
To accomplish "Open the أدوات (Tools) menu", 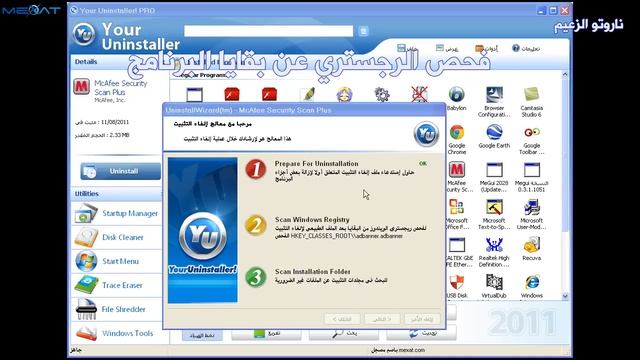I will click(486, 48).
